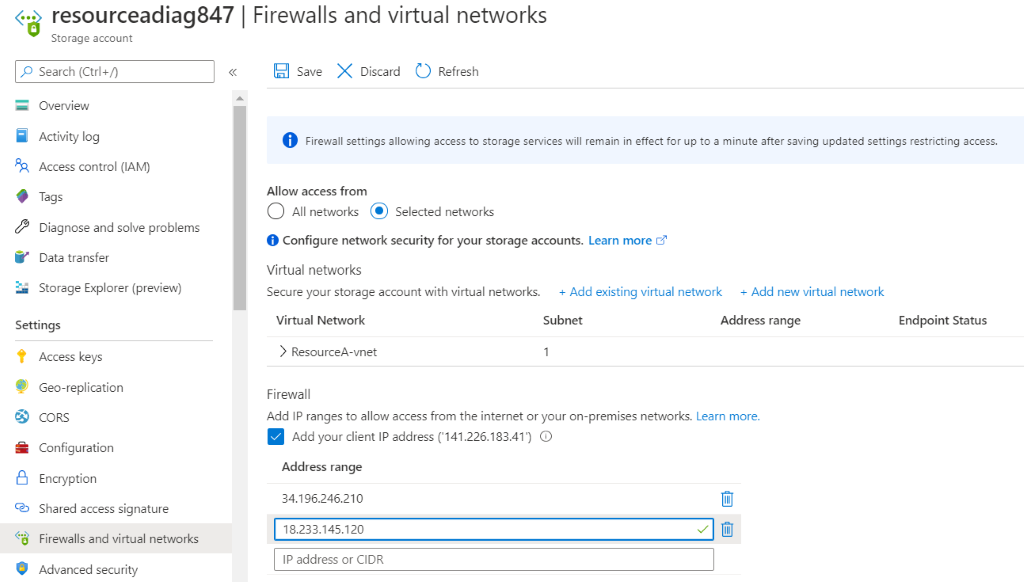This screenshot has width=1024, height=582.
Task: Click the sidebar Search box
Action: click(x=115, y=72)
